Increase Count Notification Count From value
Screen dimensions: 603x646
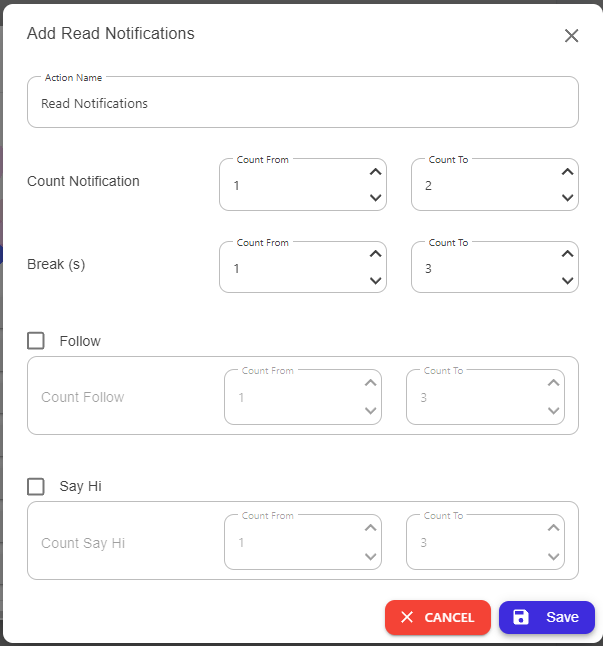pyautogui.click(x=375, y=172)
